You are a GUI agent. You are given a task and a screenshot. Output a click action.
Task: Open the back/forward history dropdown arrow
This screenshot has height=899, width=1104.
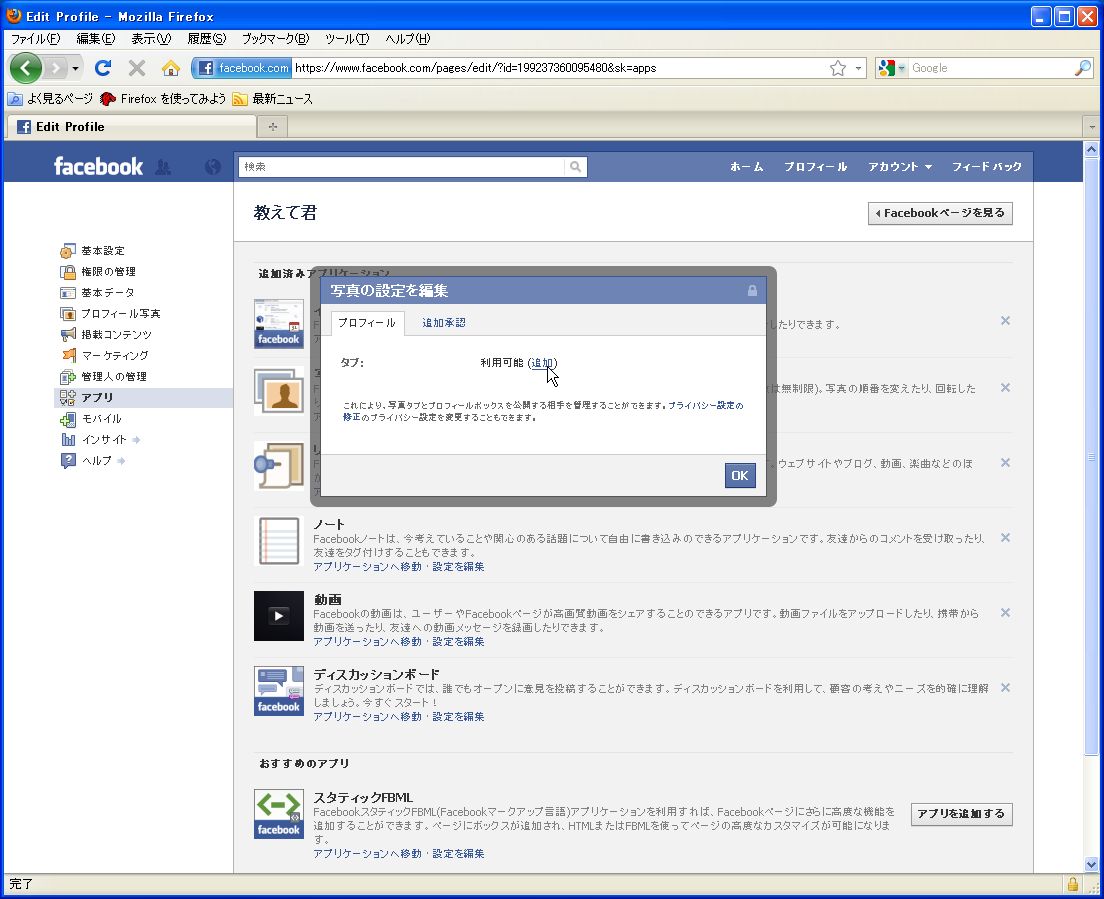coord(75,68)
